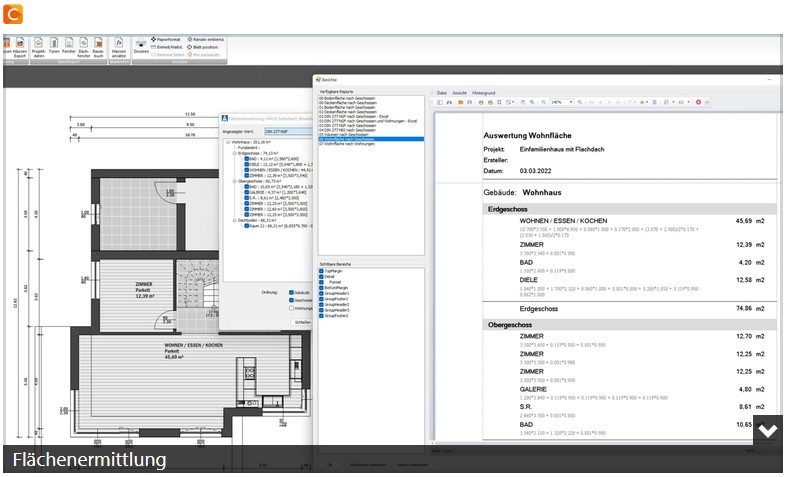The height and width of the screenshot is (477, 786).
Task: Click the 74,86 m2 Erdgeschoss total value
Action: click(750, 309)
